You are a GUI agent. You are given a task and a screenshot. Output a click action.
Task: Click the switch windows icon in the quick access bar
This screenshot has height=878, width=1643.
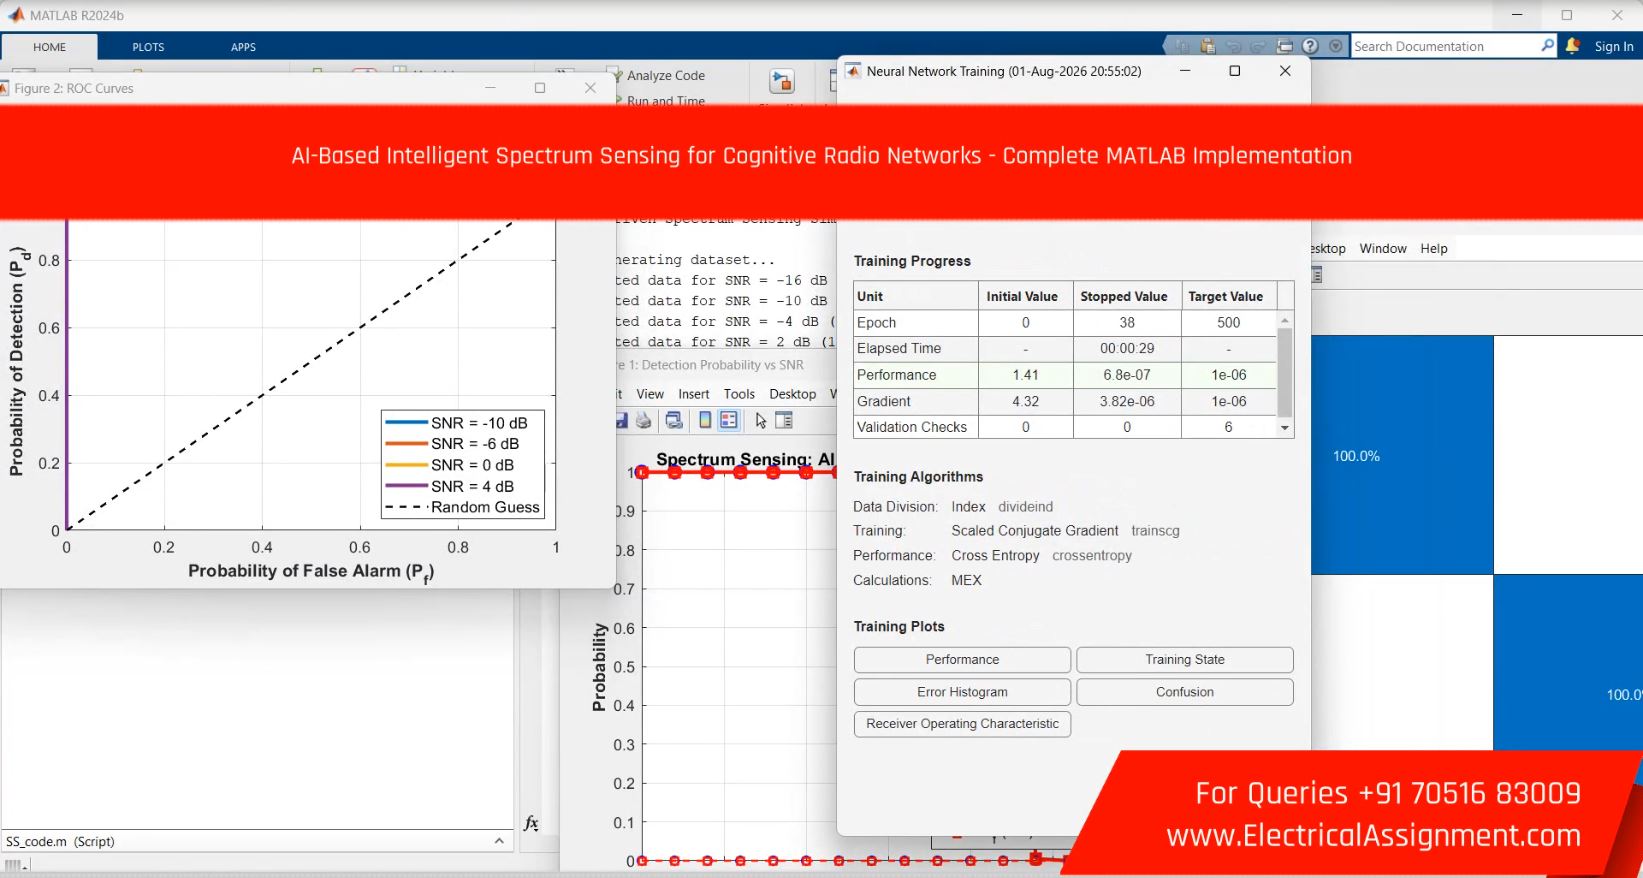[x=1285, y=46]
